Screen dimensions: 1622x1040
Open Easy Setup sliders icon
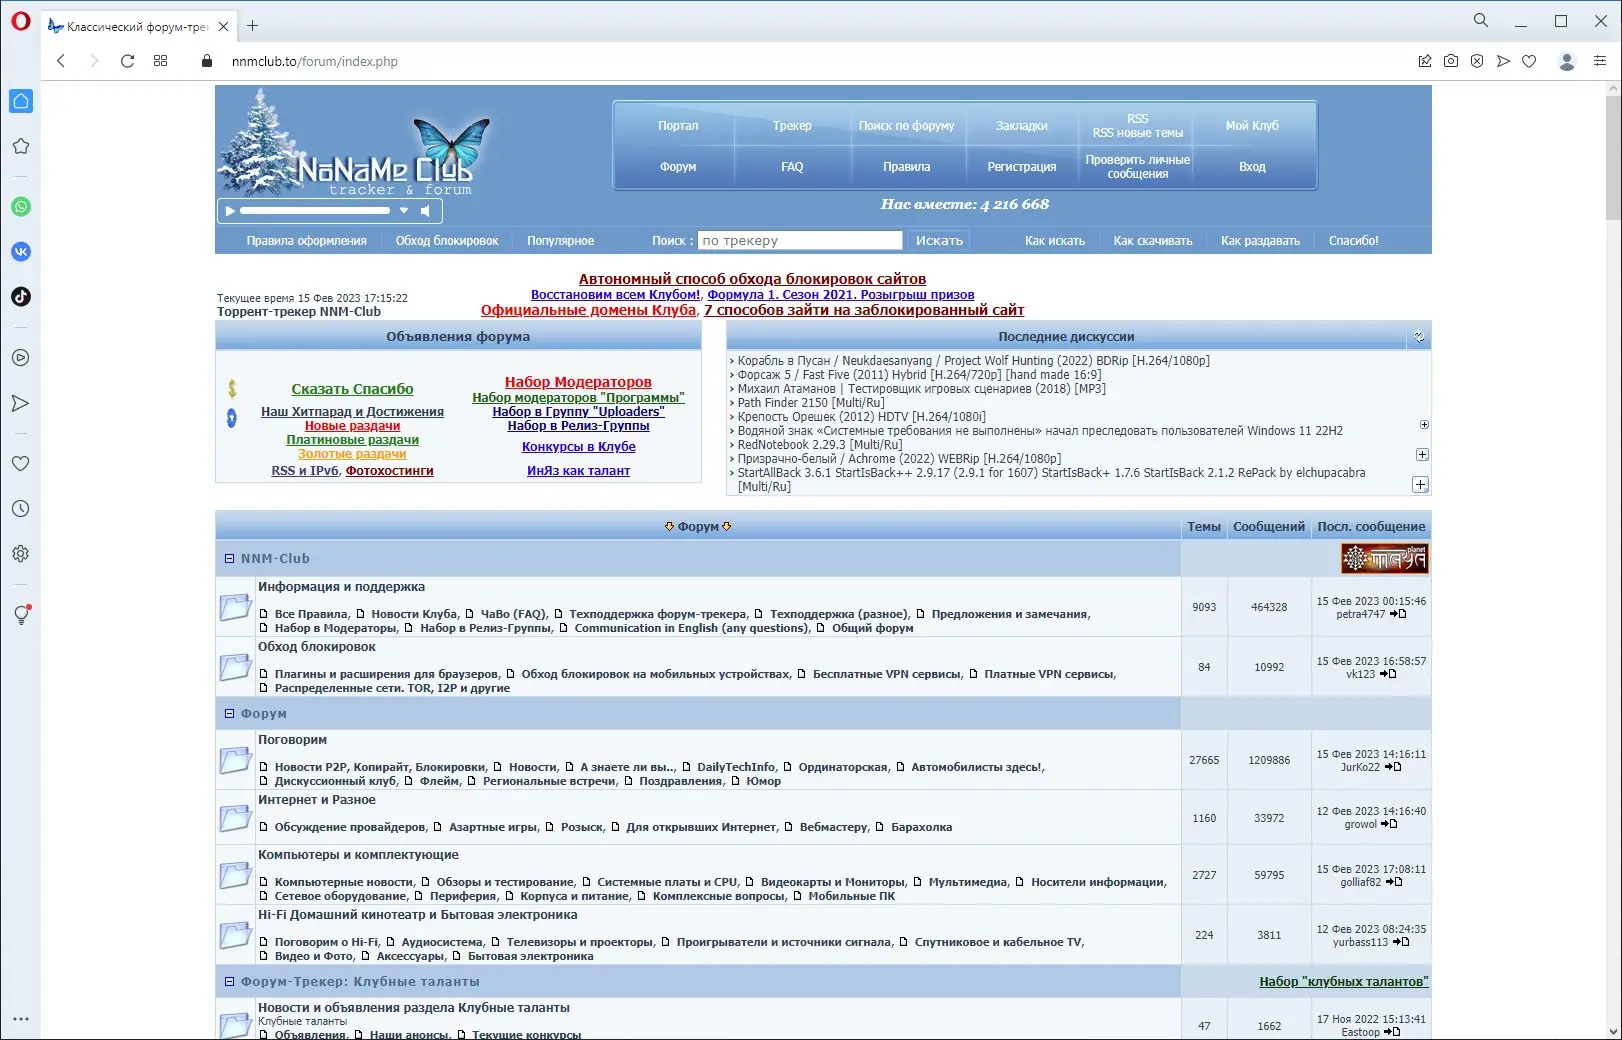1600,61
